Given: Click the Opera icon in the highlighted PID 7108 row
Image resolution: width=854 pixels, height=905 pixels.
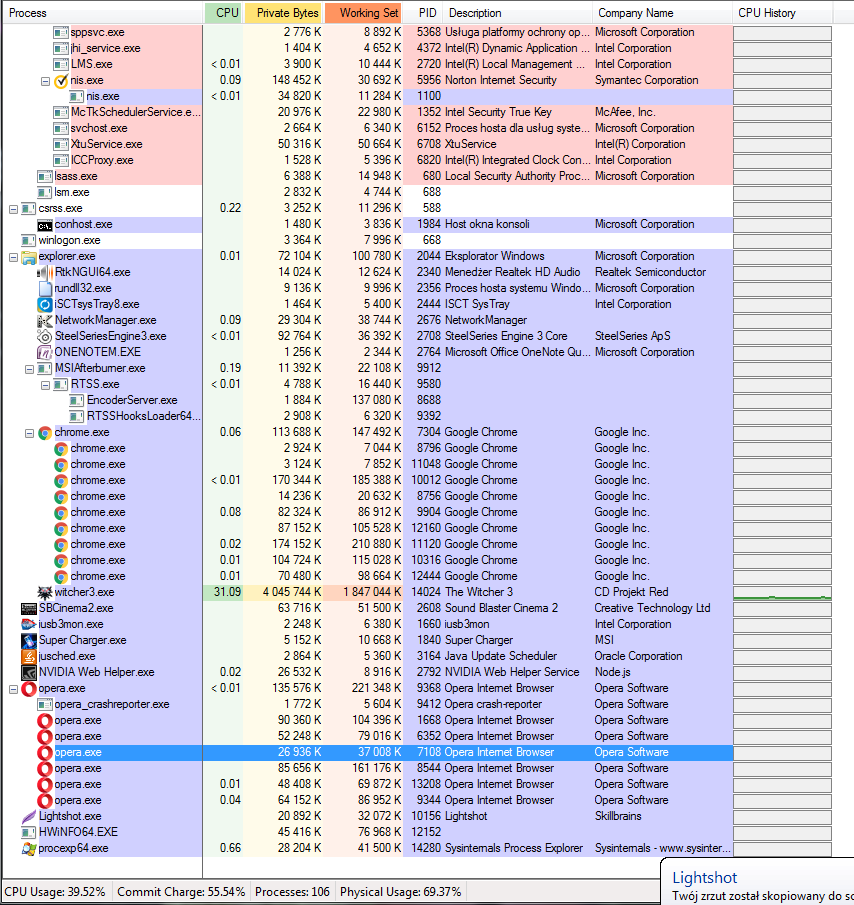Looking at the screenshot, I should 45,753.
